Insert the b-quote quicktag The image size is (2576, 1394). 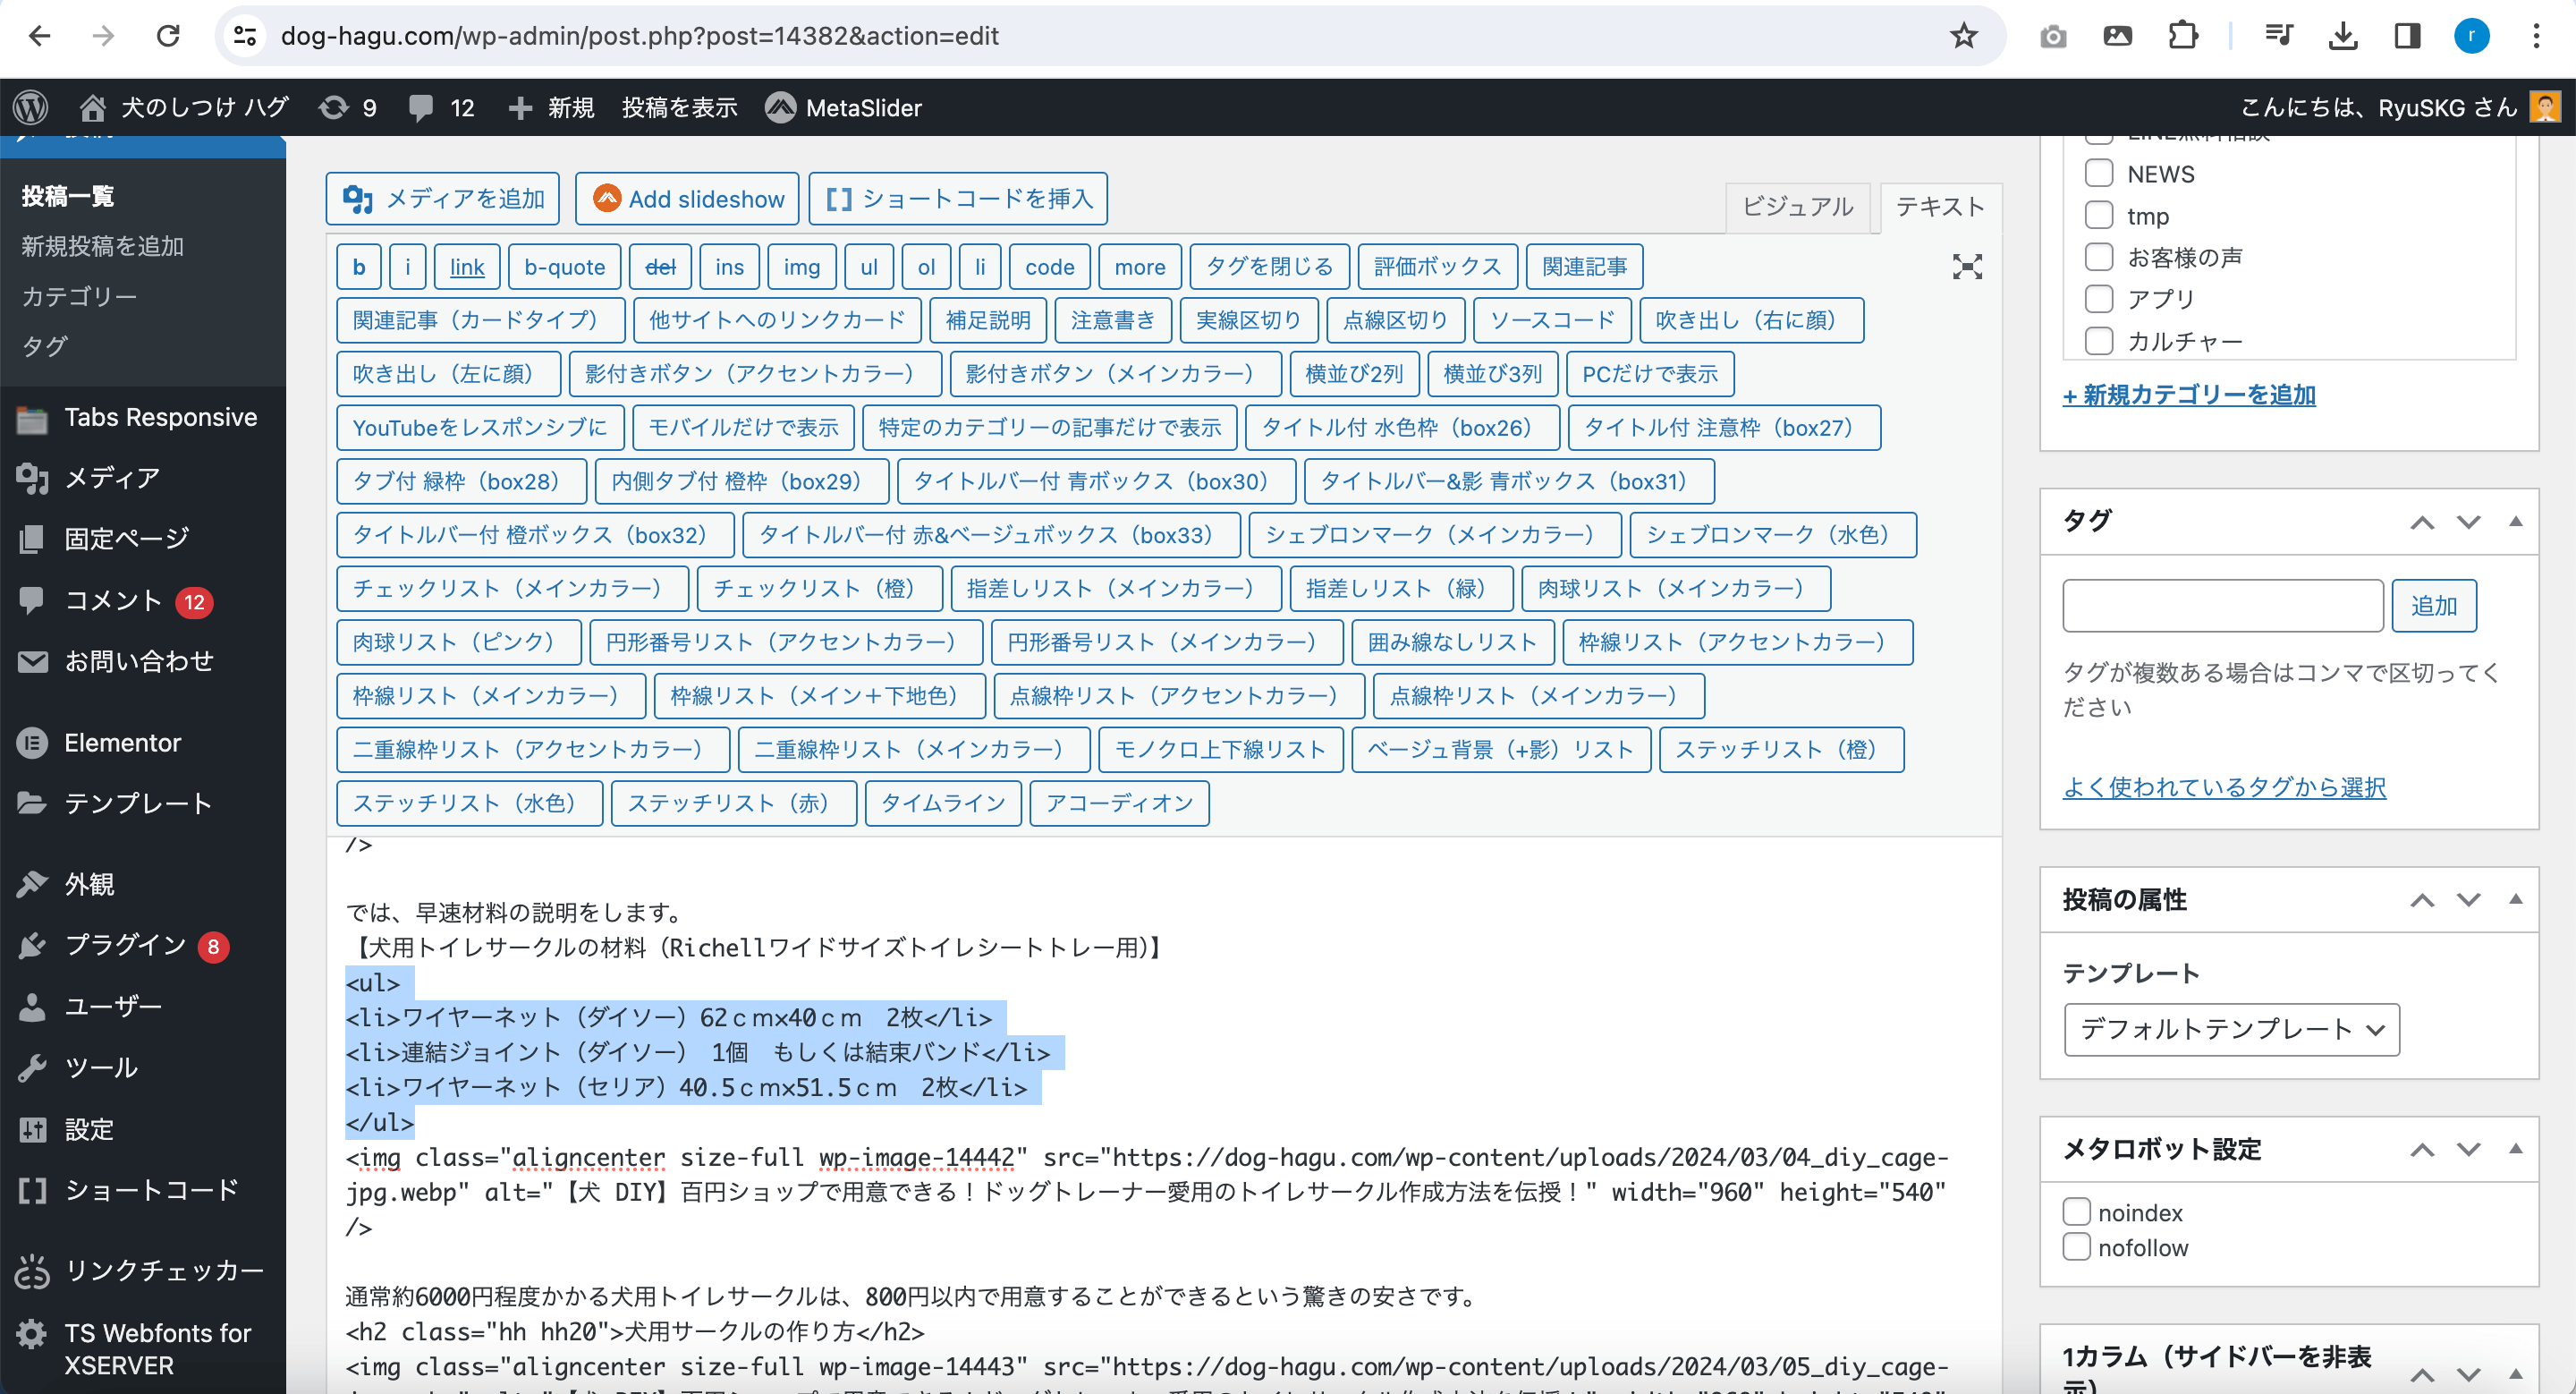[564, 266]
